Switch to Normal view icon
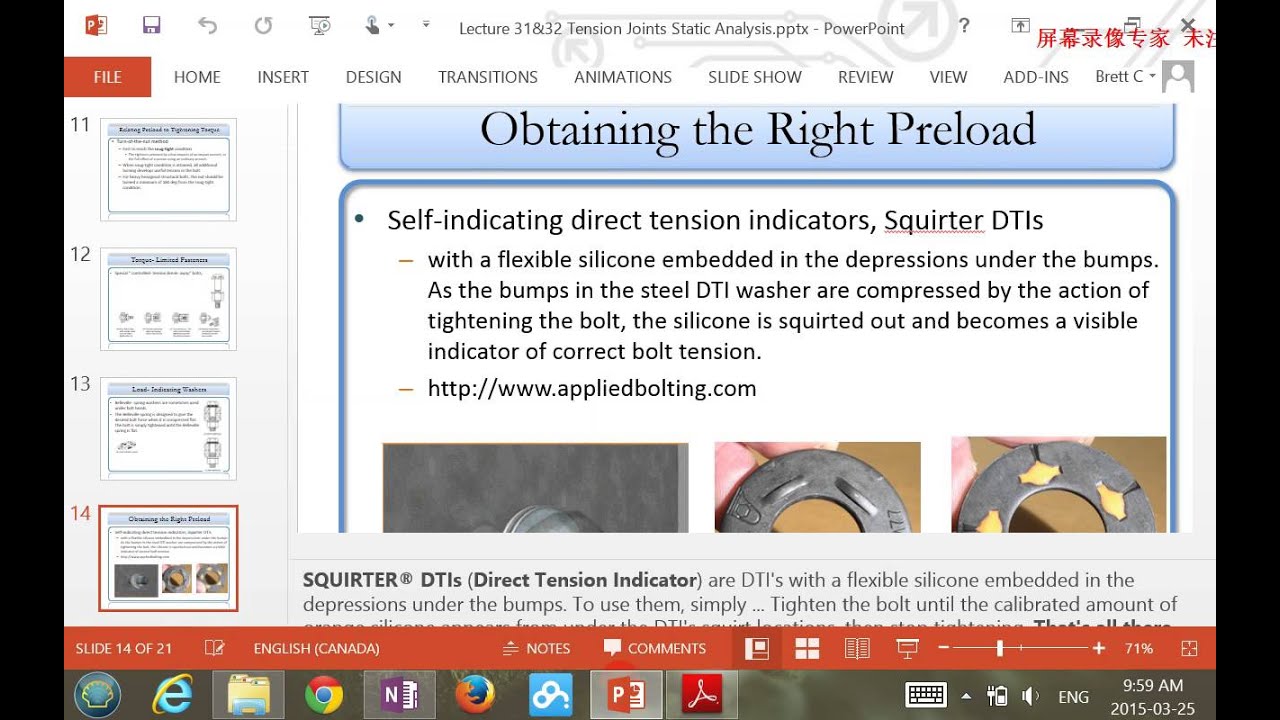 click(x=757, y=649)
